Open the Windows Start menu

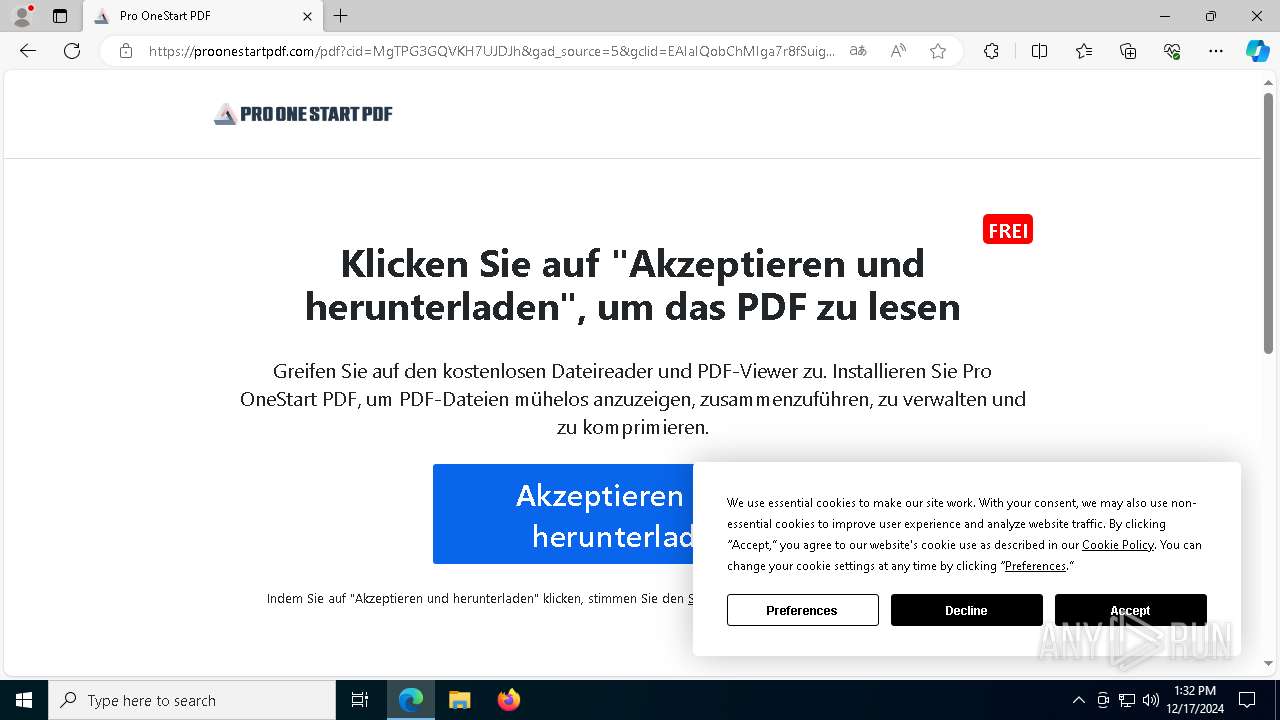(x=24, y=700)
